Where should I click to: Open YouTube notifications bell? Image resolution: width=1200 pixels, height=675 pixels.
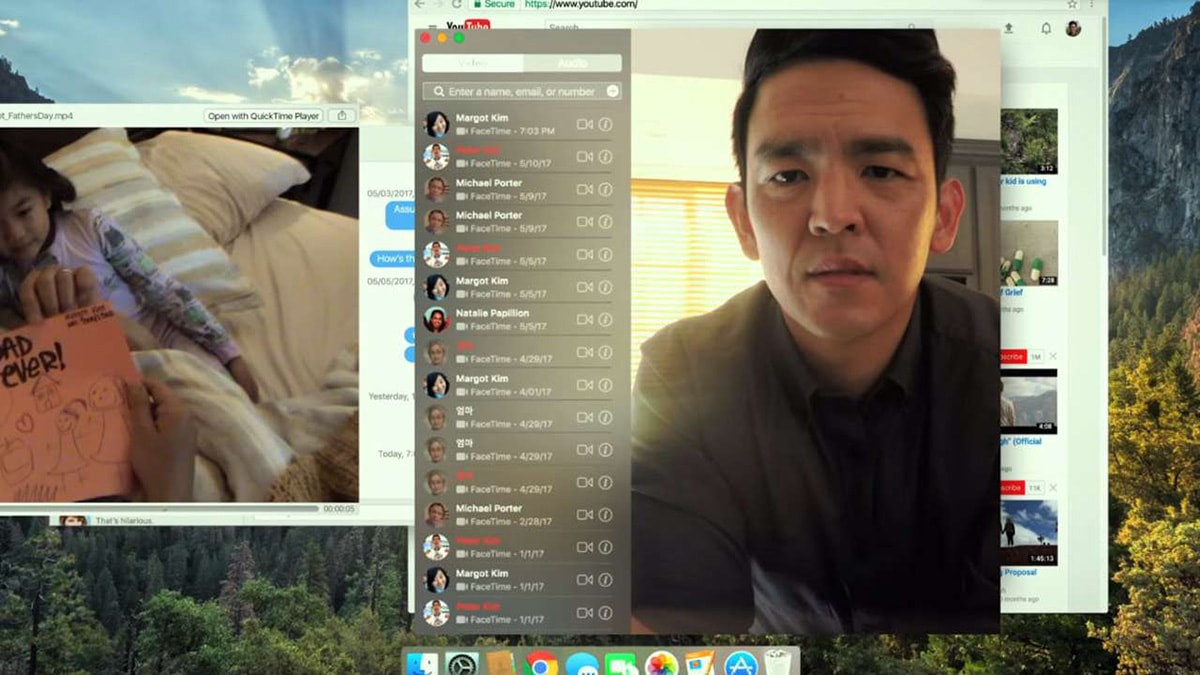click(1046, 29)
